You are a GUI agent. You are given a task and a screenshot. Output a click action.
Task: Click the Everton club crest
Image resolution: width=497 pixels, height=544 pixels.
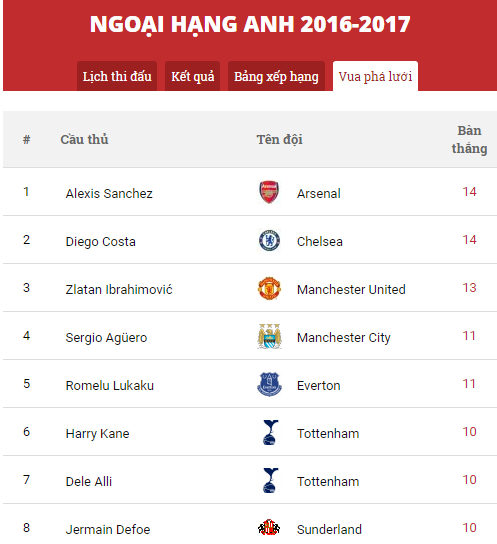(269, 384)
